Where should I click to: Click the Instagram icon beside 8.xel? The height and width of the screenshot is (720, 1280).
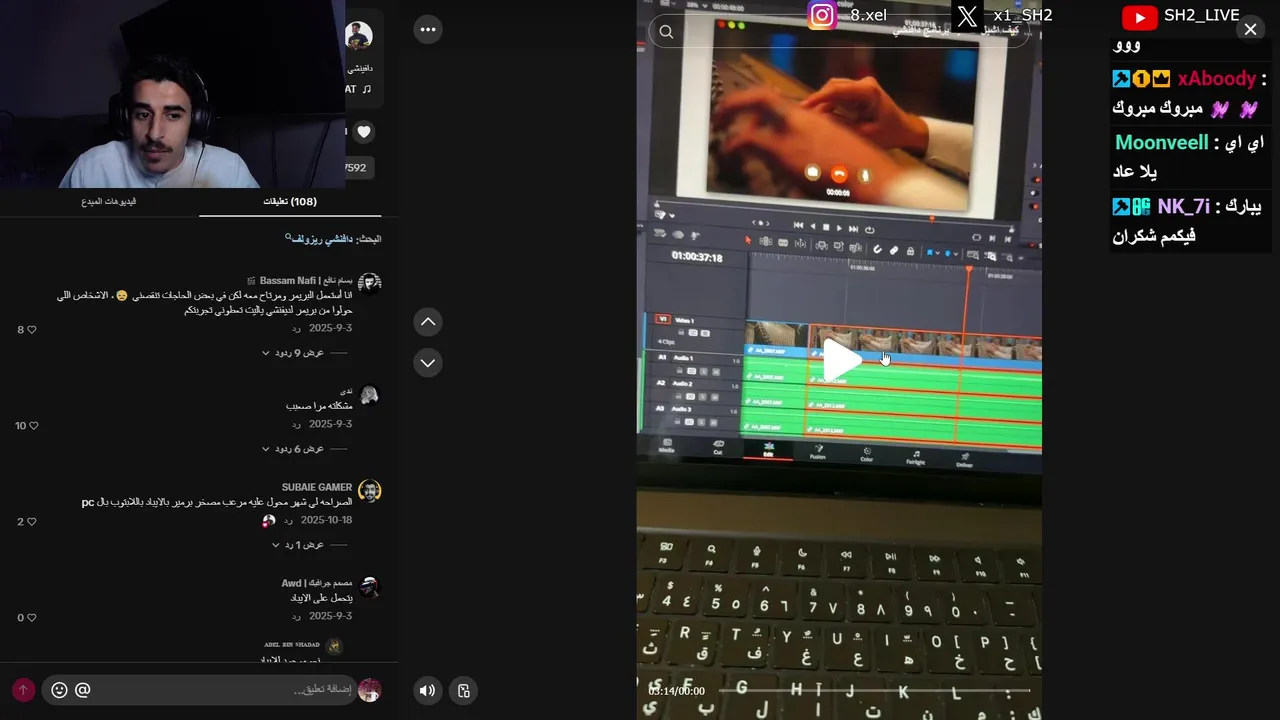[822, 16]
